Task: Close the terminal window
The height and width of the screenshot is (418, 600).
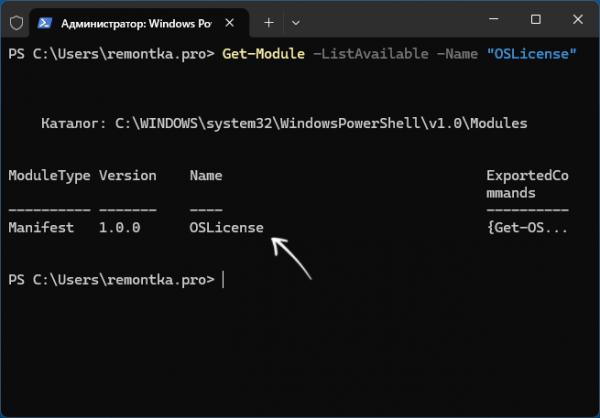Action: point(578,20)
